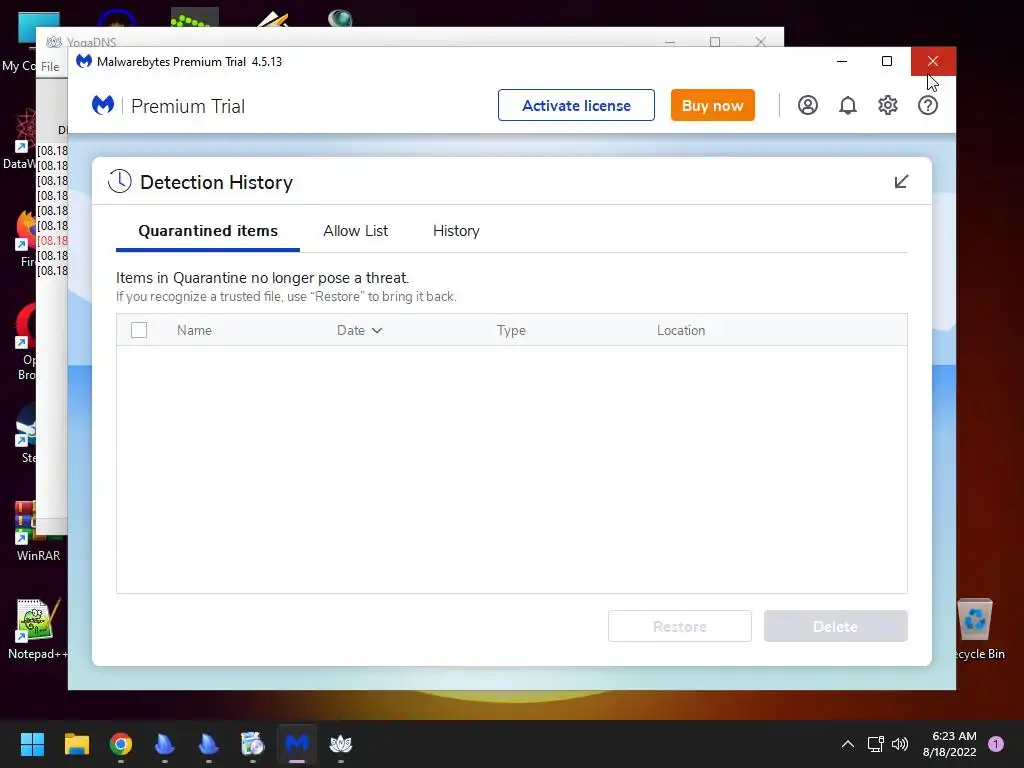The image size is (1024, 768).
Task: Select the WinRAR desktop icon
Action: click(x=38, y=532)
